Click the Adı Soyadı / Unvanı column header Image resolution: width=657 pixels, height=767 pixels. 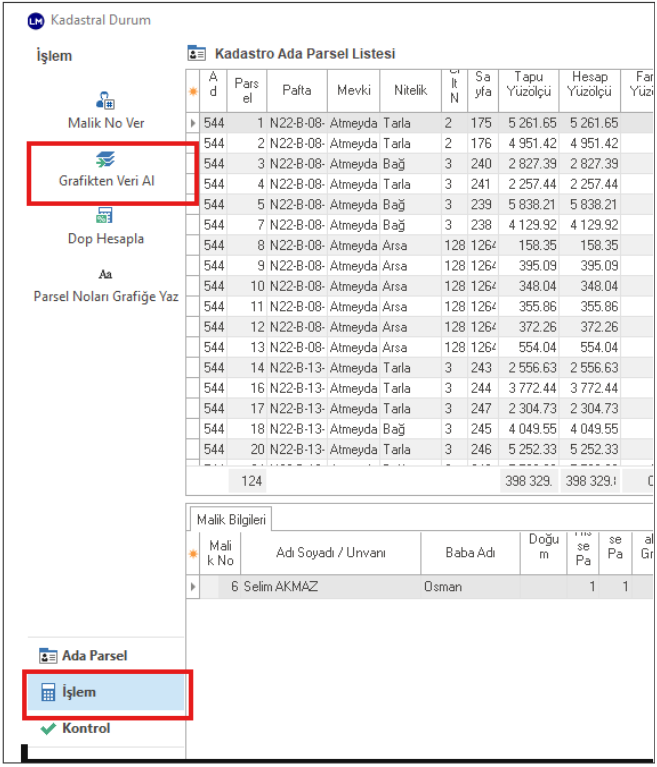[x=329, y=553]
